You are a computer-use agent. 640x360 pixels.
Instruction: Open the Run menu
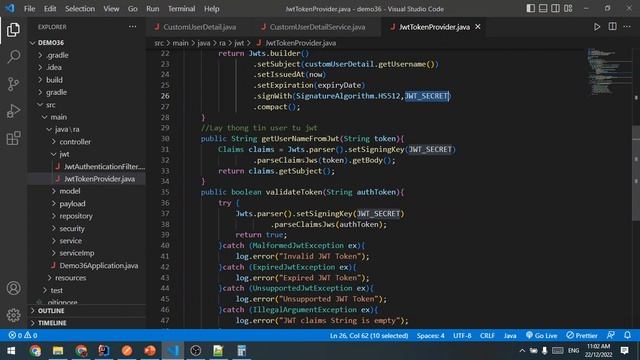(153, 9)
